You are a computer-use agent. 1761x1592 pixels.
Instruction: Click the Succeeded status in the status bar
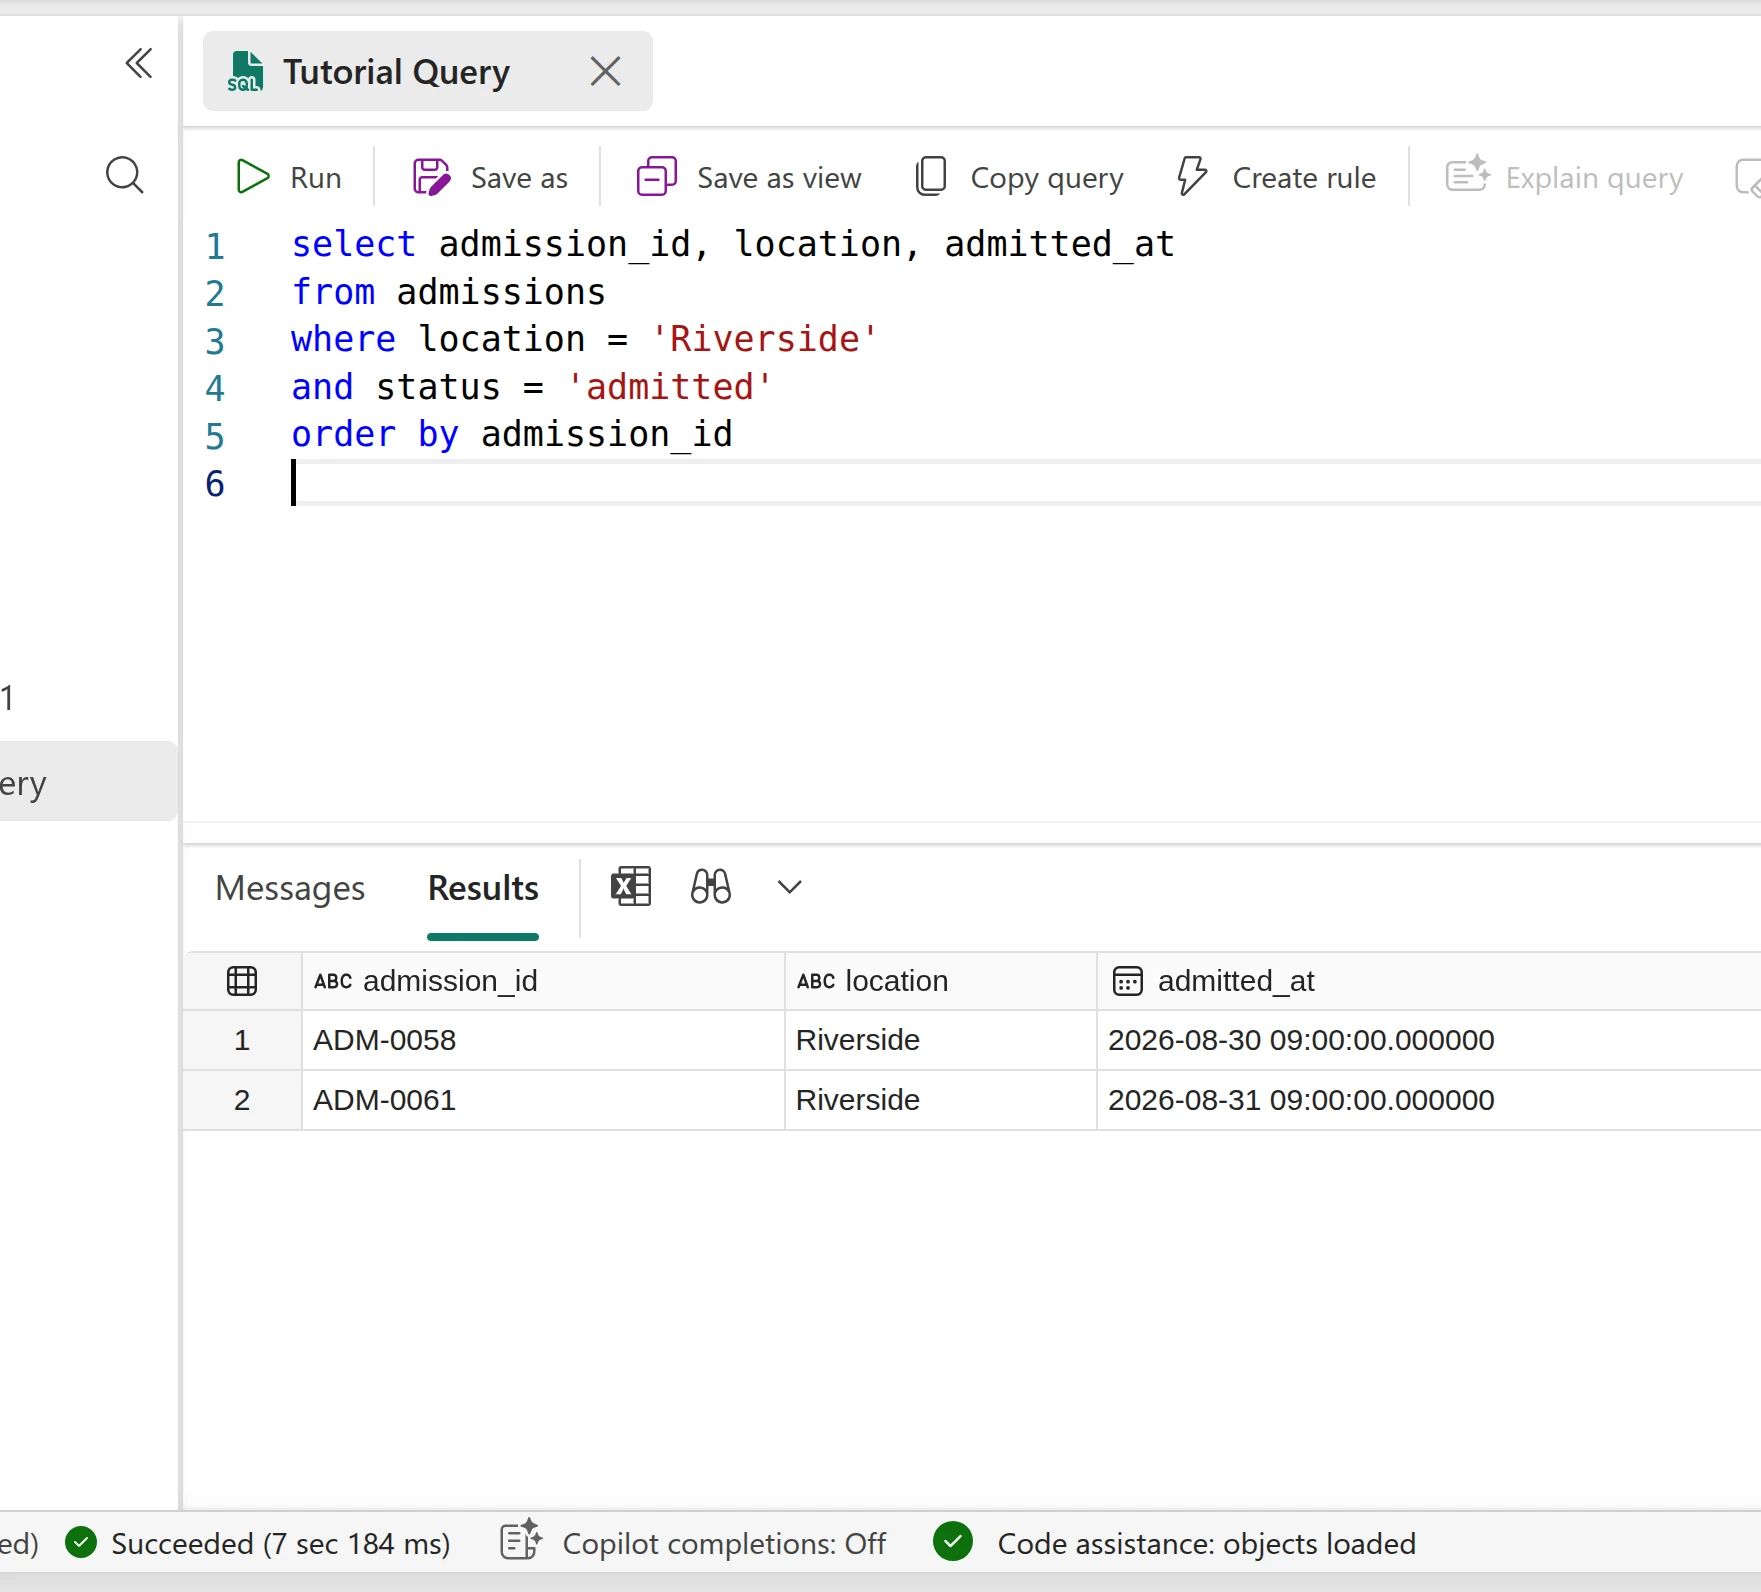coord(258,1543)
